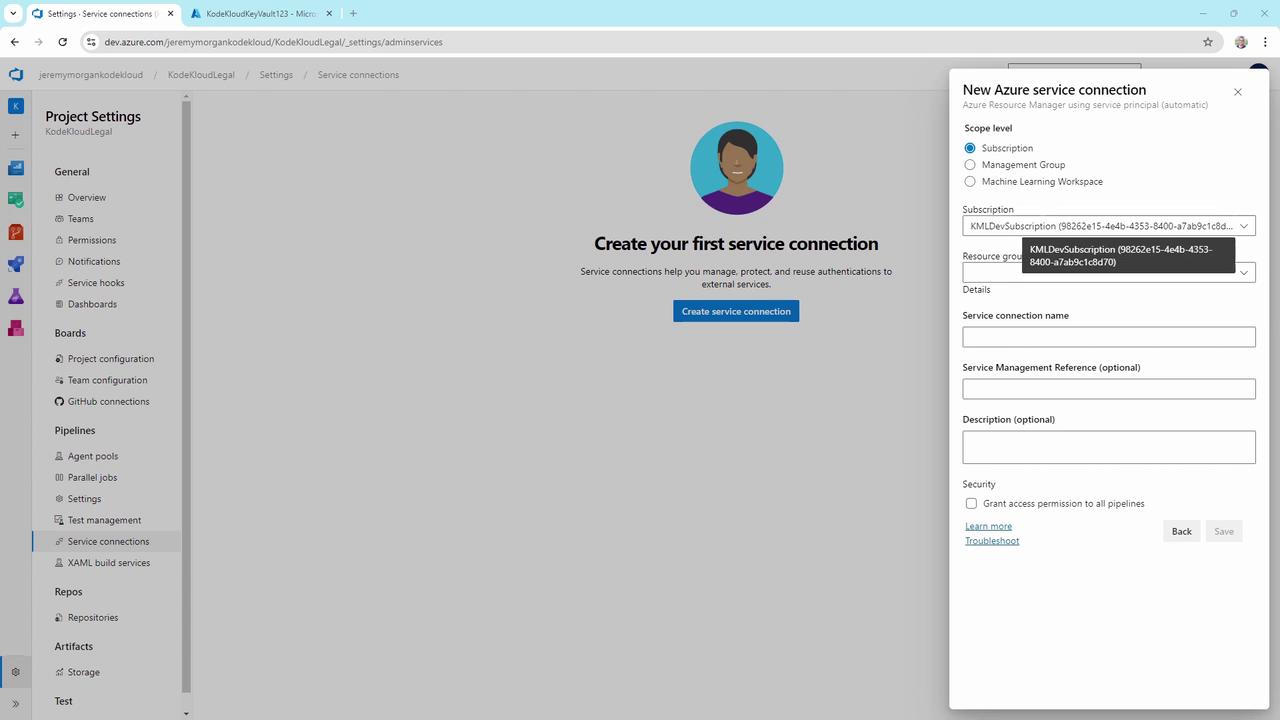This screenshot has height=720, width=1280.
Task: Open the Troubleshoot link
Action: point(992,541)
